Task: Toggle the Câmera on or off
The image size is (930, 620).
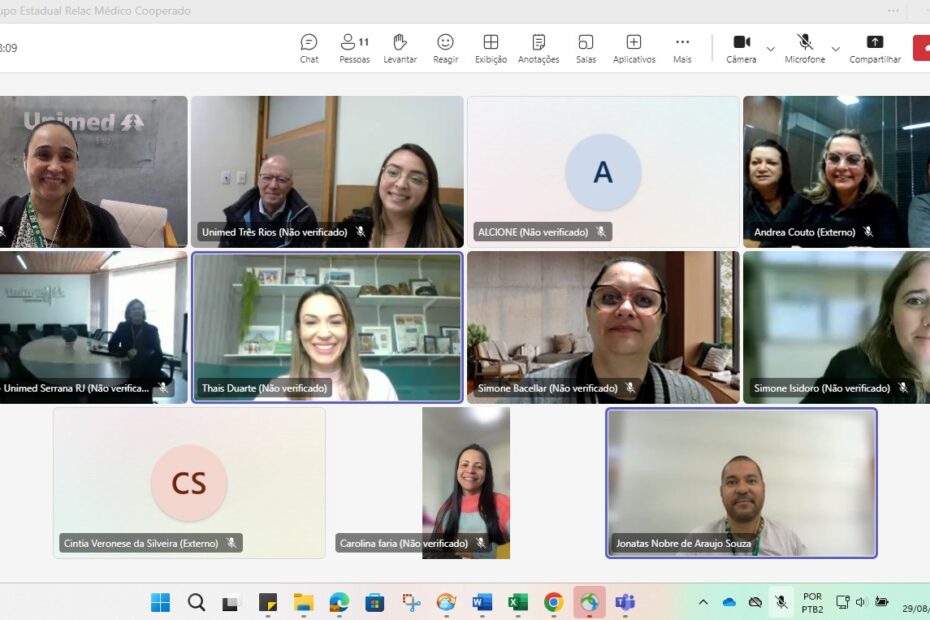Action: click(741, 47)
